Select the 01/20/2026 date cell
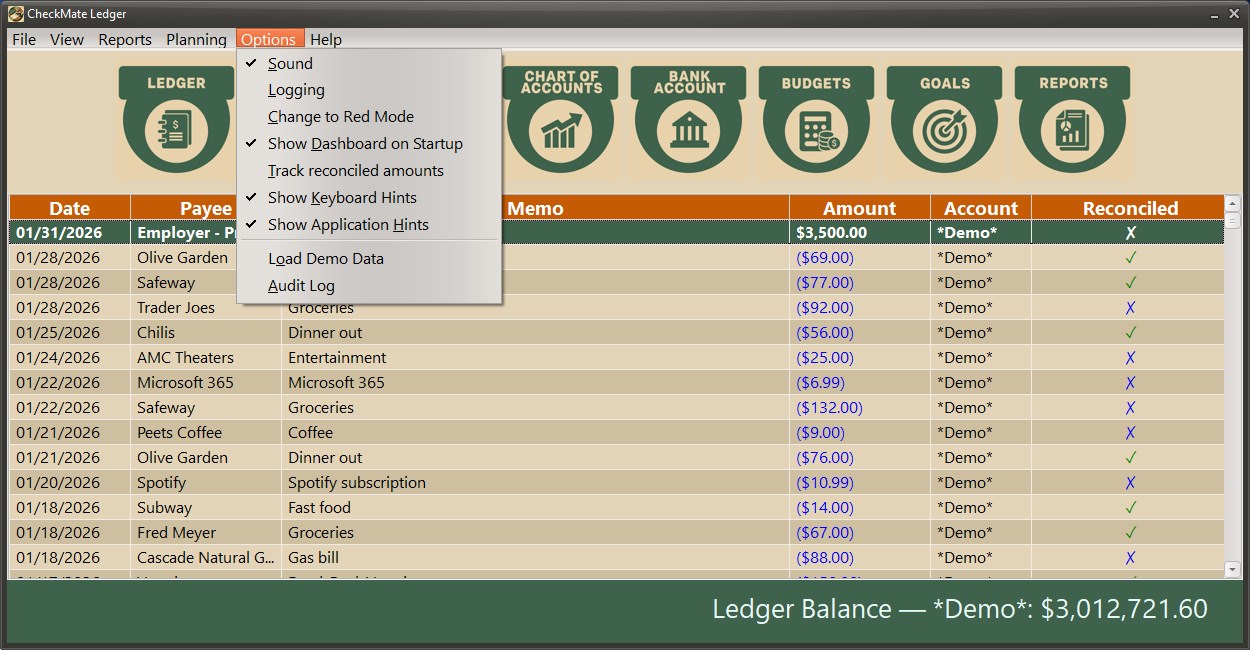Screen dimensions: 1250x650 click(70, 483)
